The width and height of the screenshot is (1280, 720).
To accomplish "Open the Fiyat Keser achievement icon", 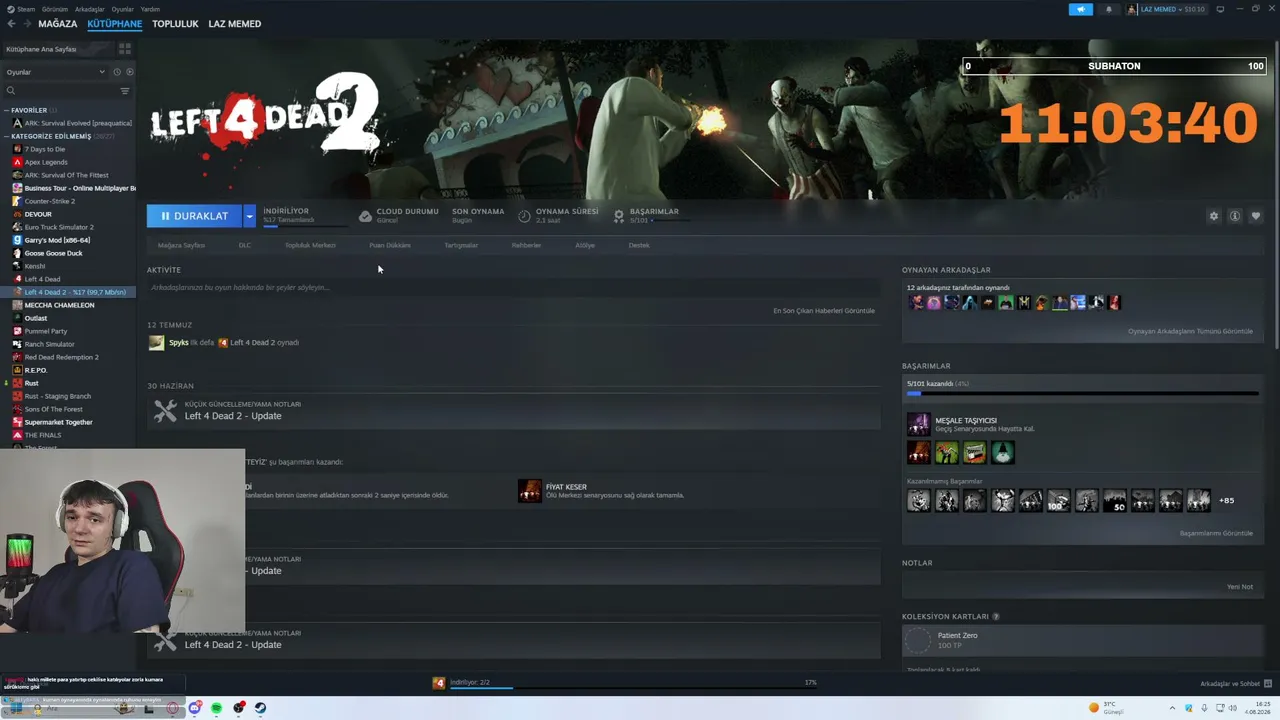I will (x=530, y=490).
